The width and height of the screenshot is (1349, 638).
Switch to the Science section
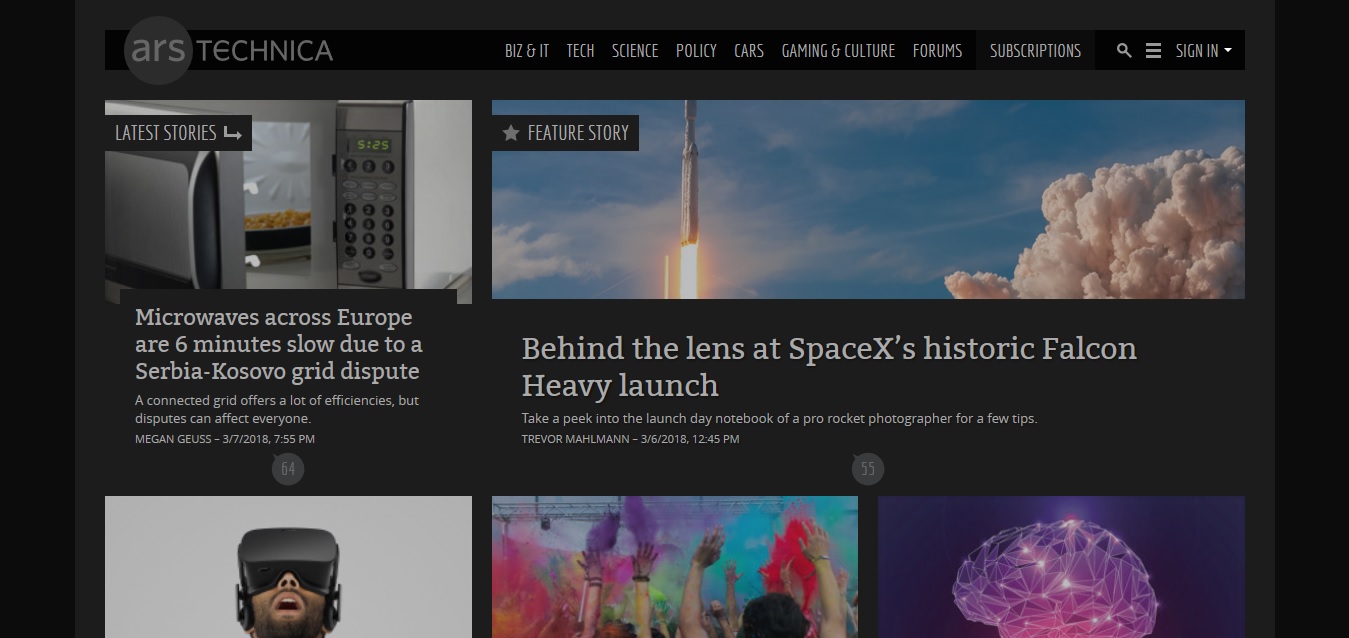(635, 50)
